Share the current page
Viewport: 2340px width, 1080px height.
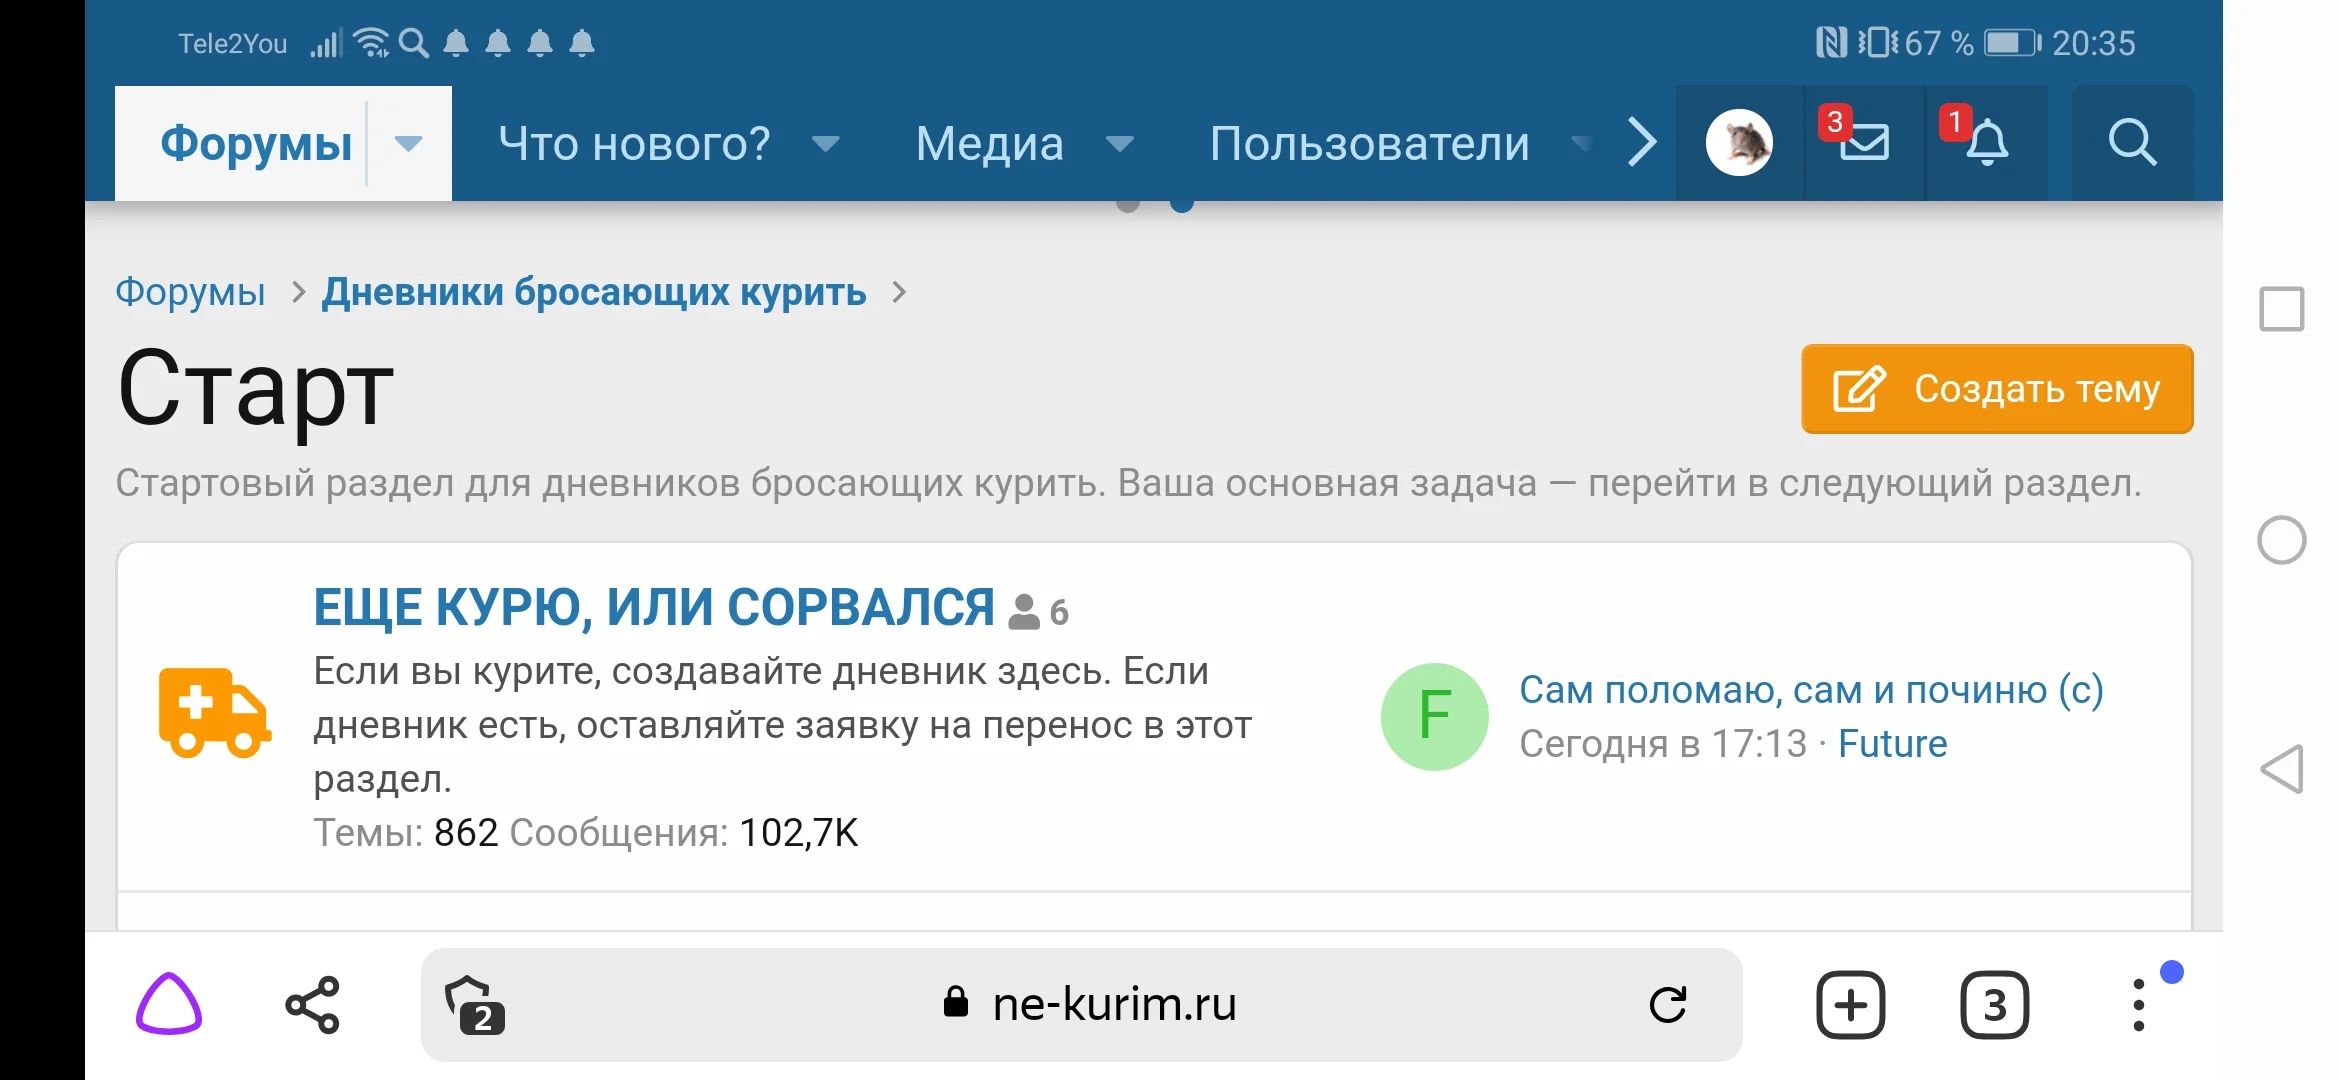click(x=311, y=1004)
